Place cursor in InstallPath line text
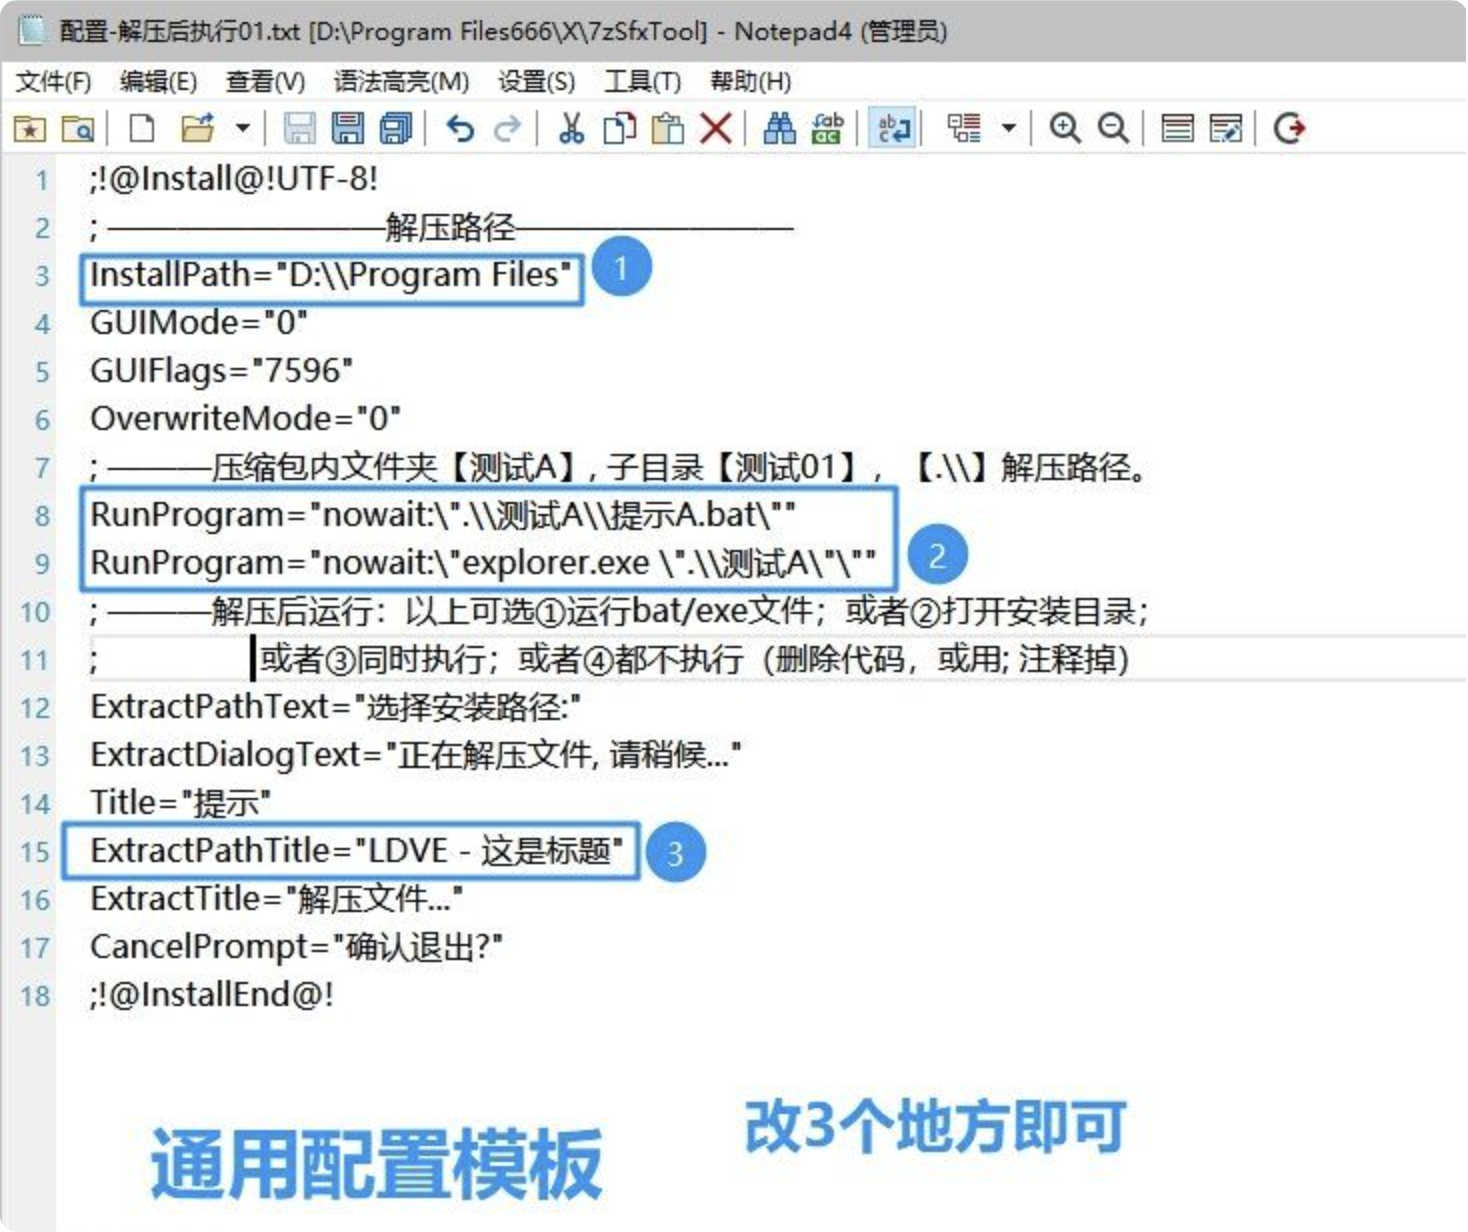The height and width of the screenshot is (1232, 1468). [x=330, y=275]
